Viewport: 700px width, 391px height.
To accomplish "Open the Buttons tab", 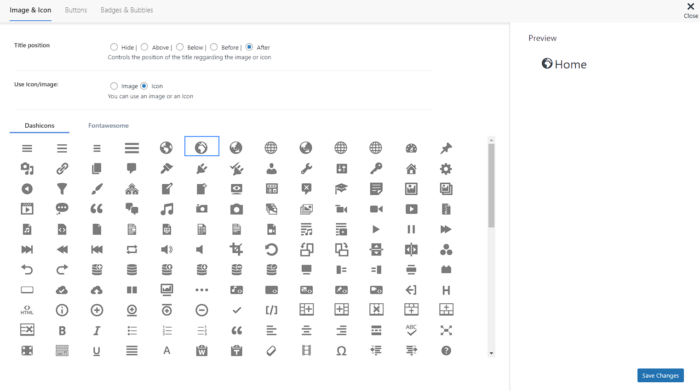I will (x=76, y=10).
